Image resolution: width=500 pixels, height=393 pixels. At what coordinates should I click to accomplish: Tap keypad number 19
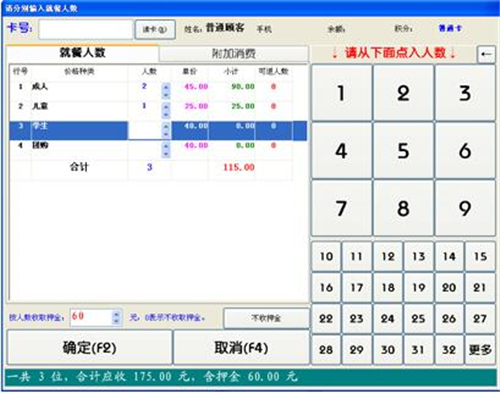click(419, 287)
